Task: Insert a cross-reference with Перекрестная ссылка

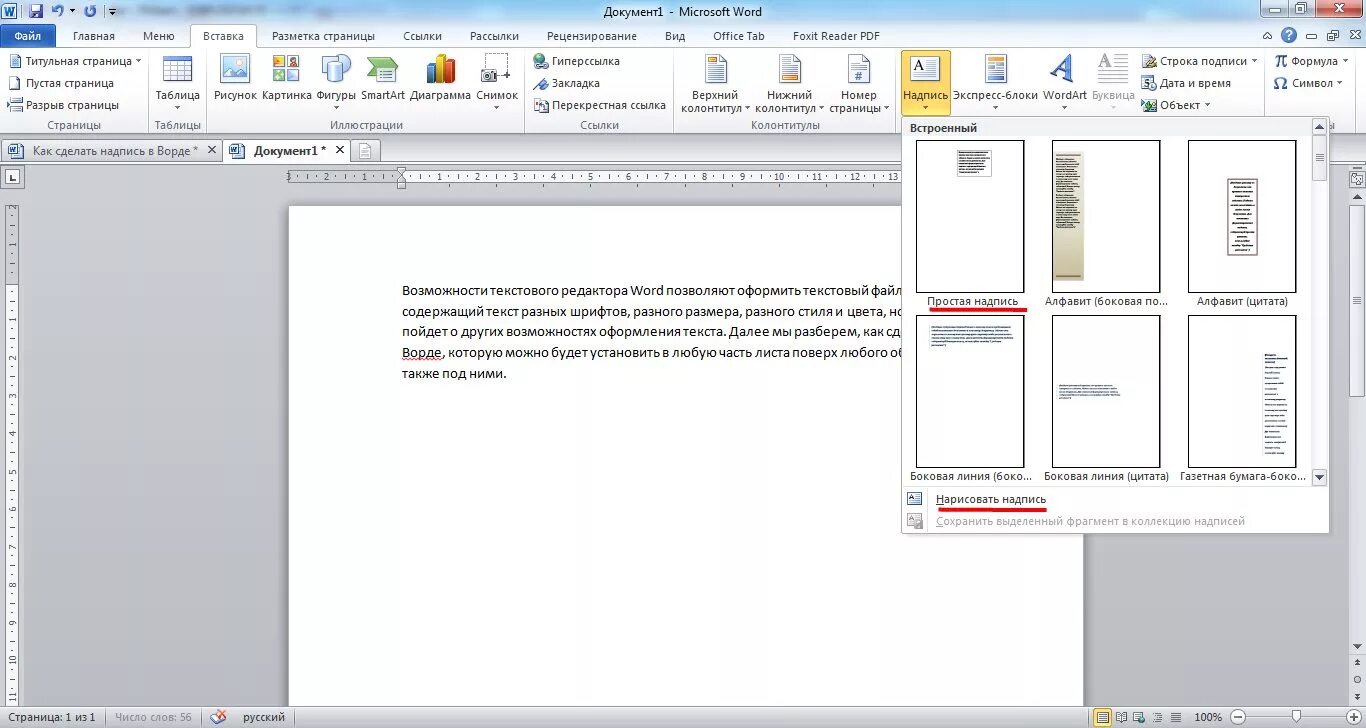Action: (600, 105)
